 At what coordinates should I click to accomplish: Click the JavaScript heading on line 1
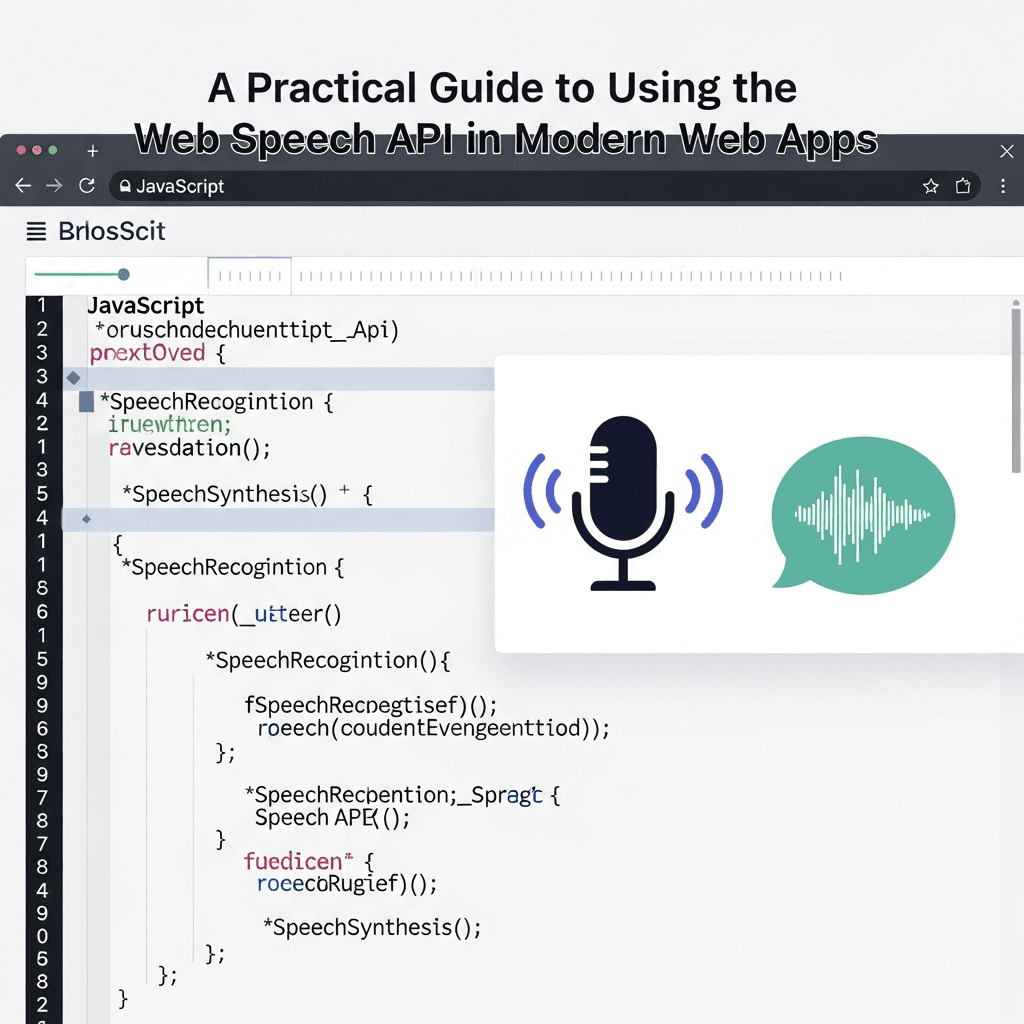[146, 306]
